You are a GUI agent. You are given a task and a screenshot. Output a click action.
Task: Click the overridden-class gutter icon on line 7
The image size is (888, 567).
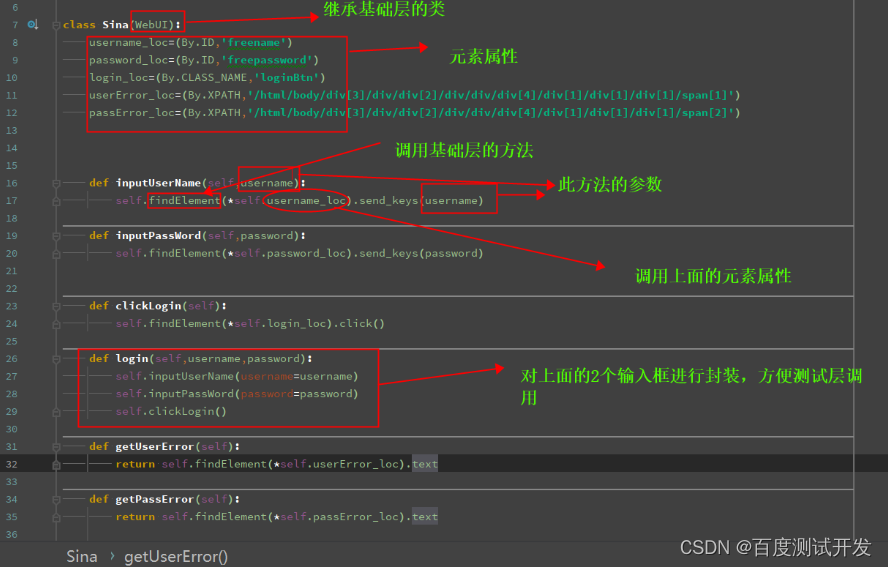point(33,24)
